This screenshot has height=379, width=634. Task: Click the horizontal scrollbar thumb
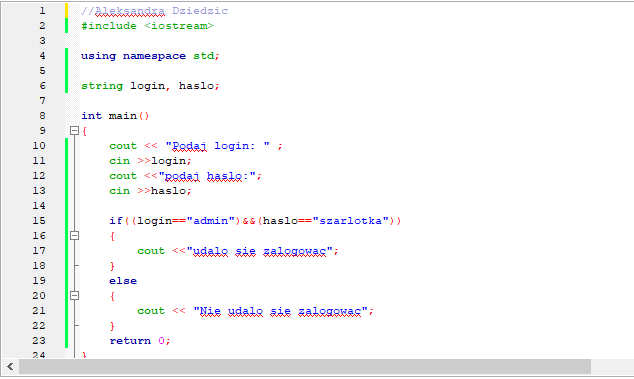[x=305, y=367]
